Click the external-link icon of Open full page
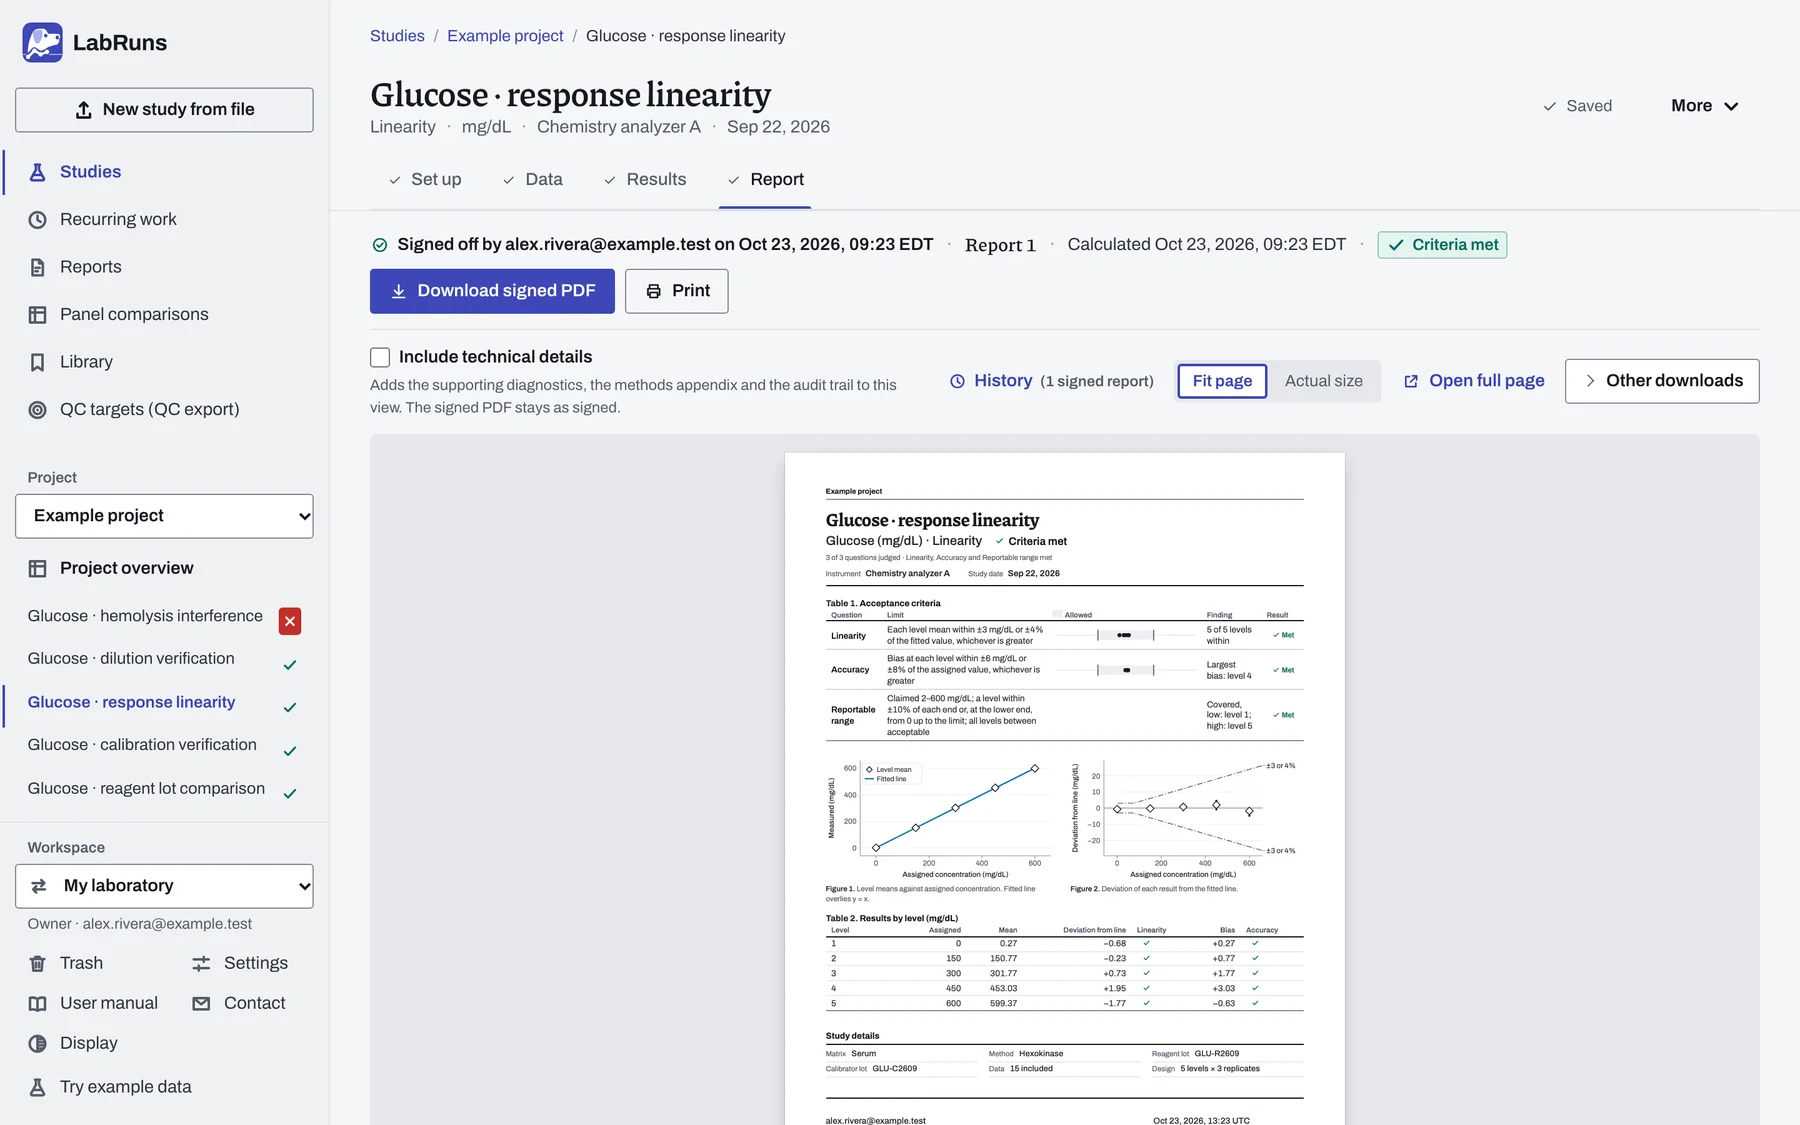 [1411, 381]
